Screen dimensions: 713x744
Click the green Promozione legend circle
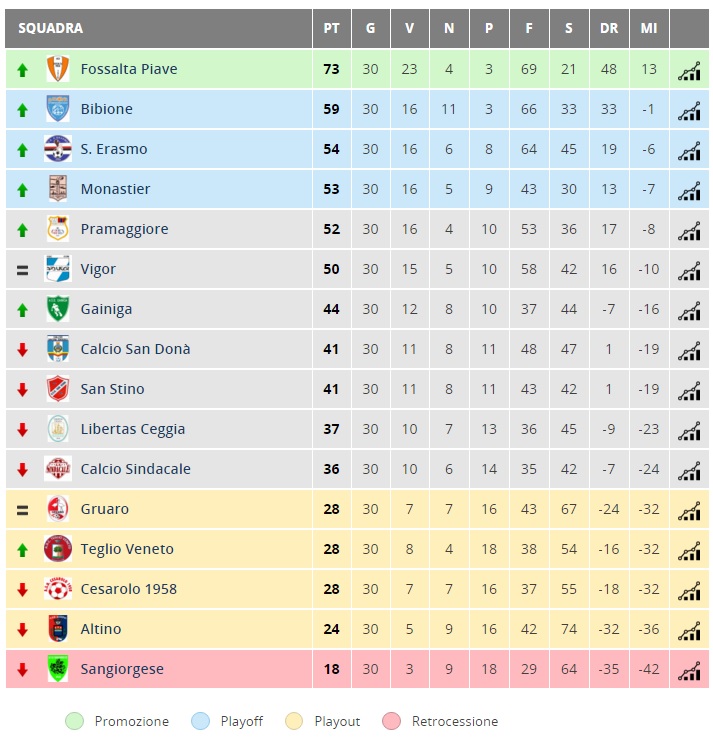click(x=74, y=721)
